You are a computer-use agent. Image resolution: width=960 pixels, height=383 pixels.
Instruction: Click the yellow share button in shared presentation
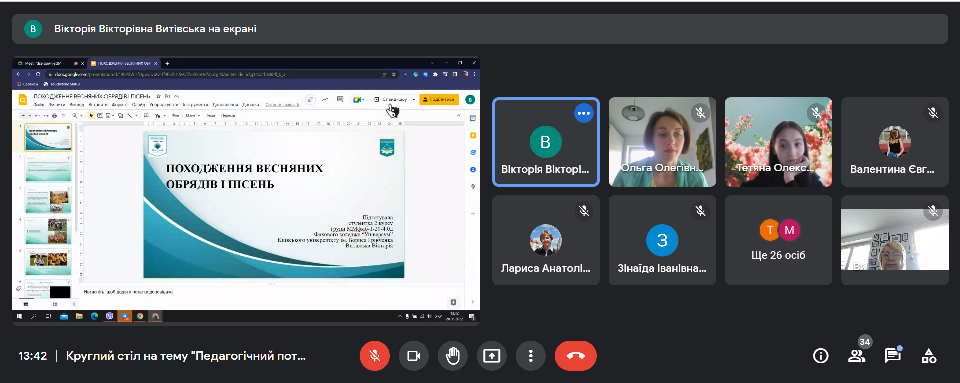439,99
